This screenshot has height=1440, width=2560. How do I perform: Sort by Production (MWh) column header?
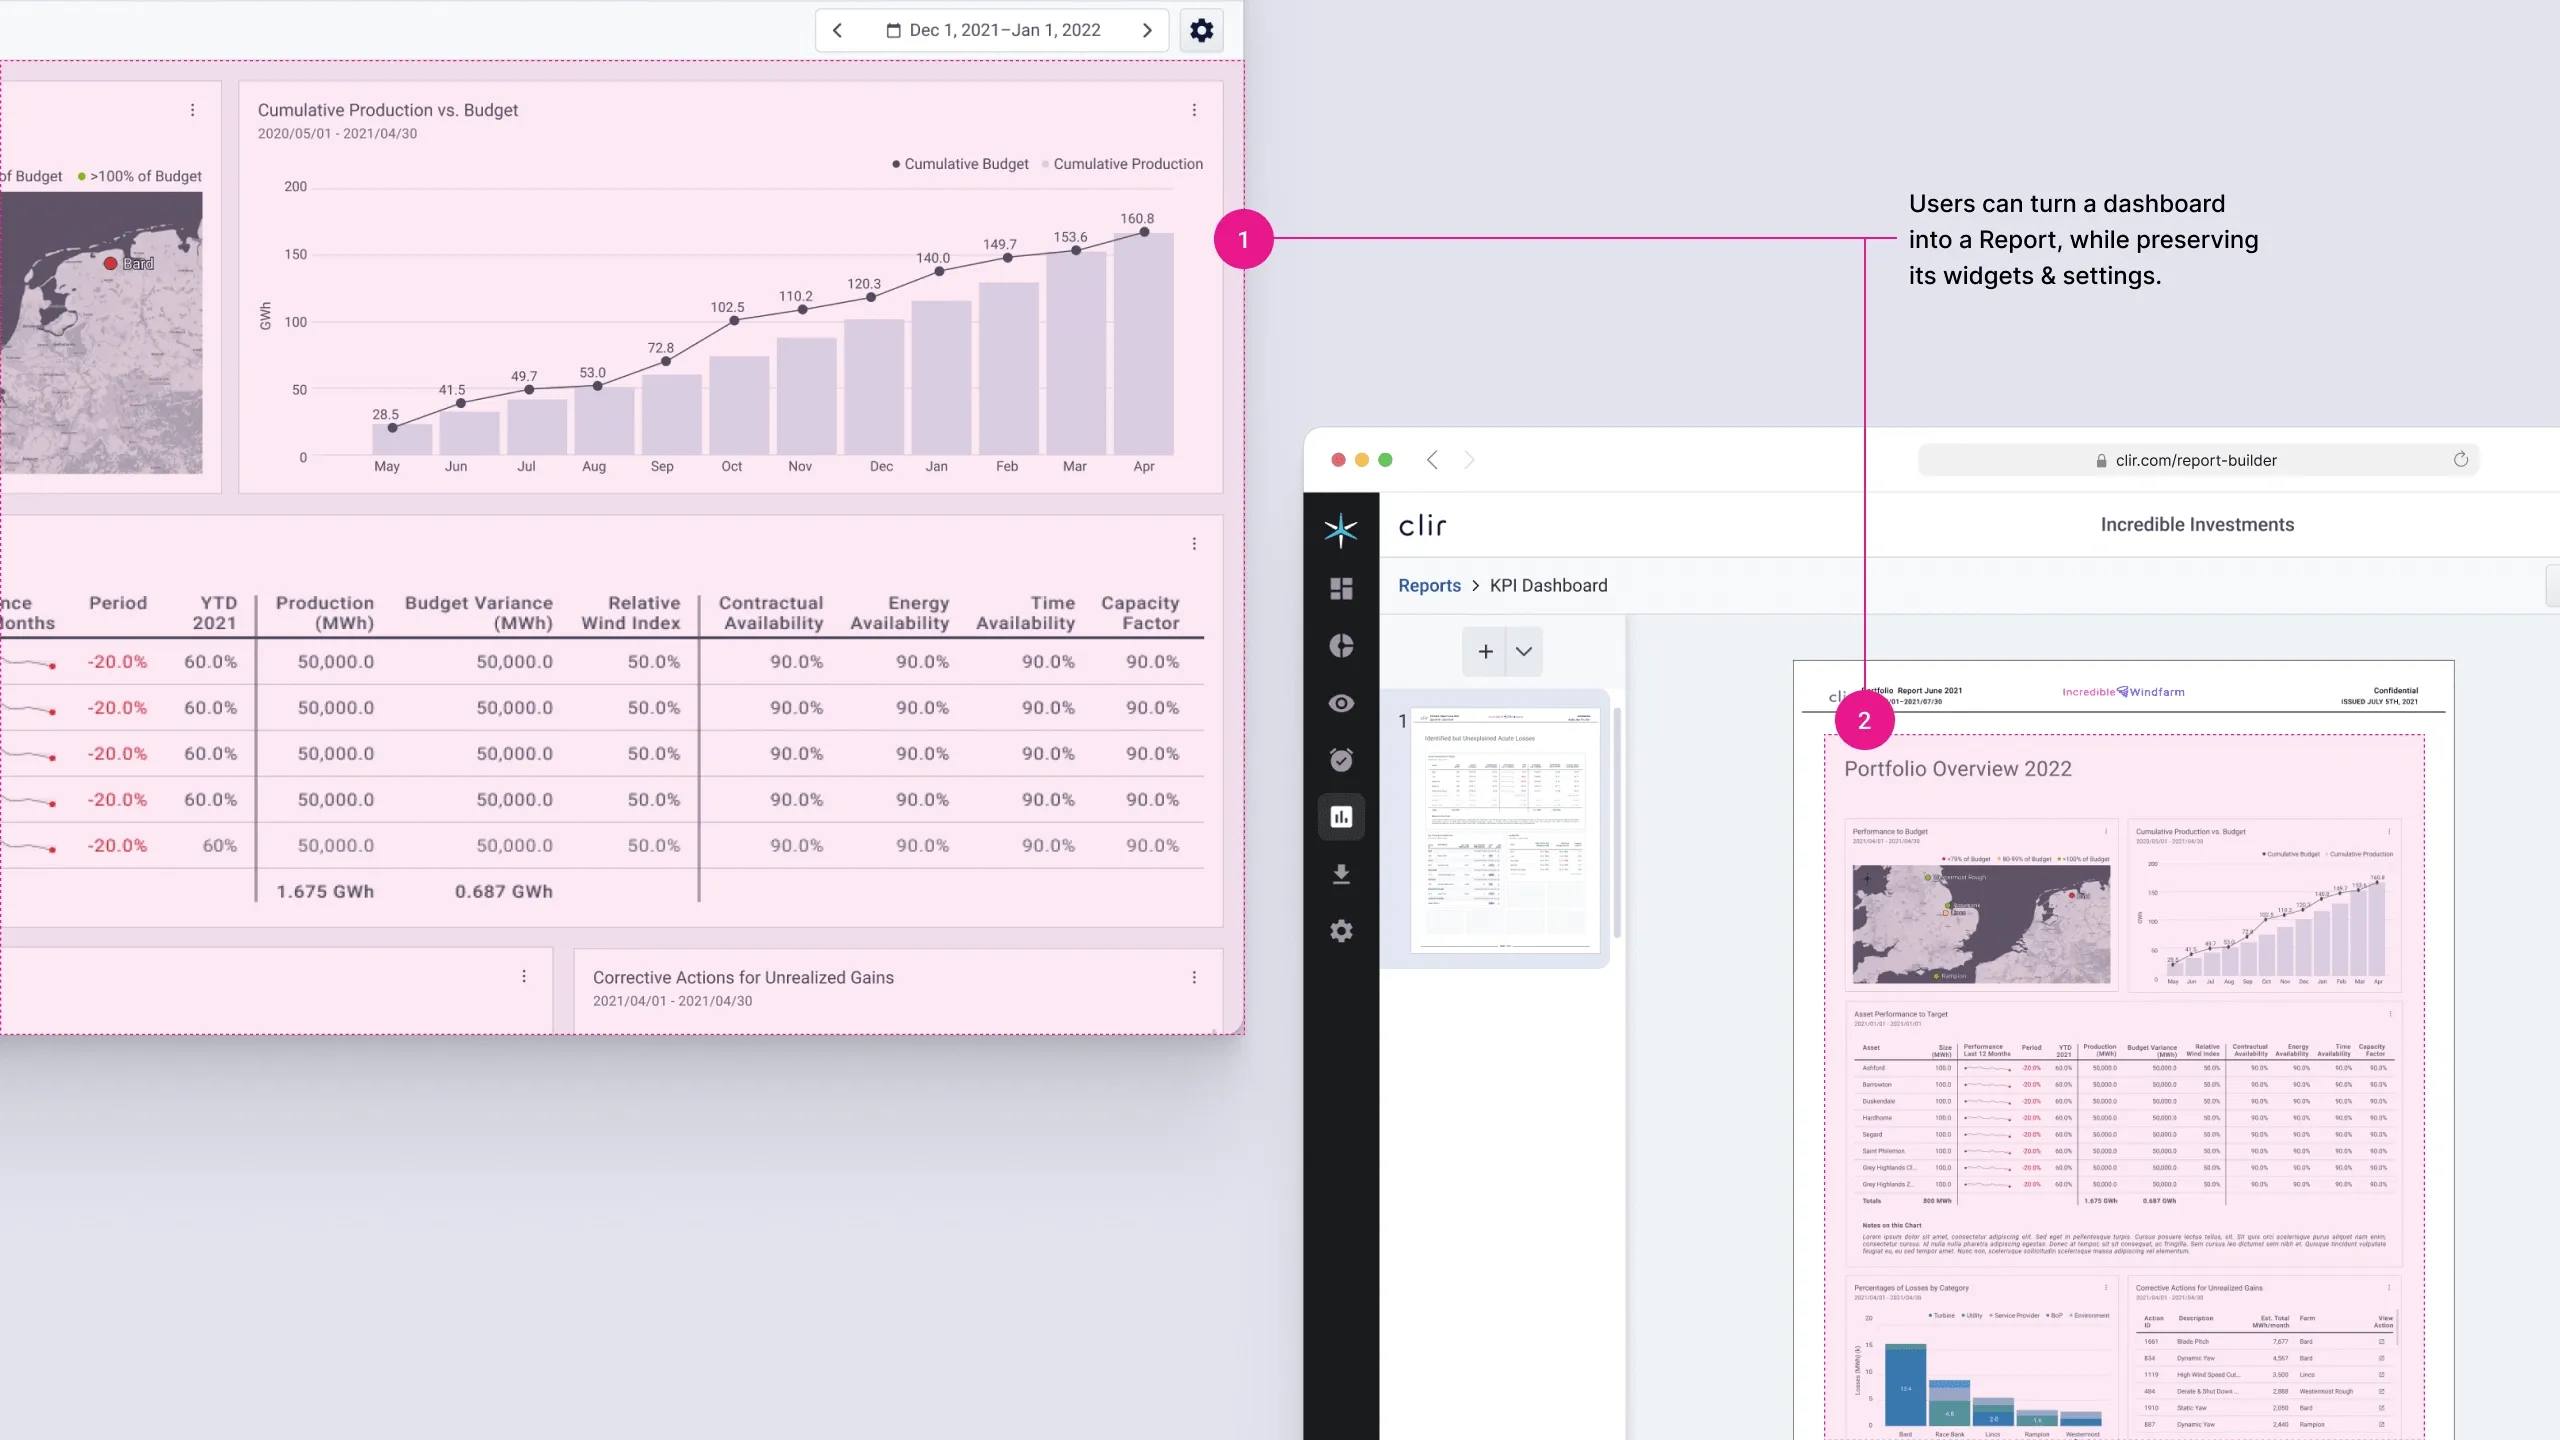[x=325, y=612]
